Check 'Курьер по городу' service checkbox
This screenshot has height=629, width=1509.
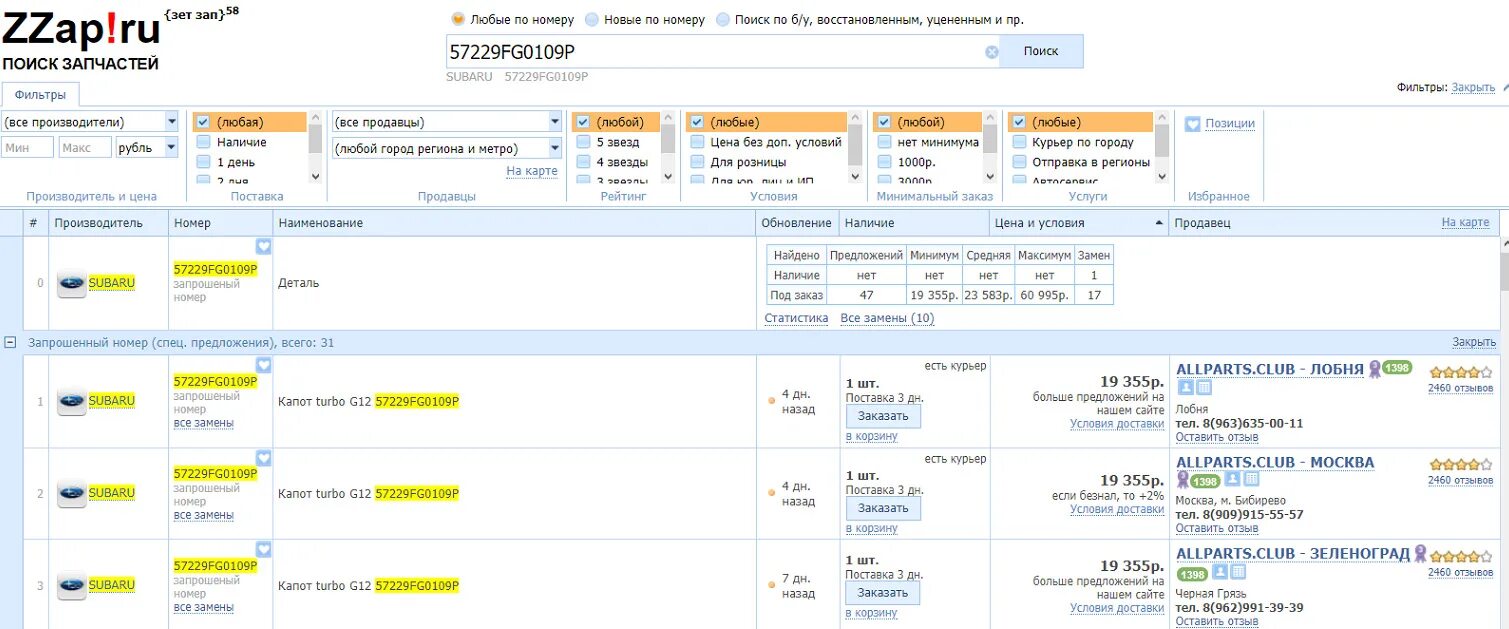coord(1018,142)
